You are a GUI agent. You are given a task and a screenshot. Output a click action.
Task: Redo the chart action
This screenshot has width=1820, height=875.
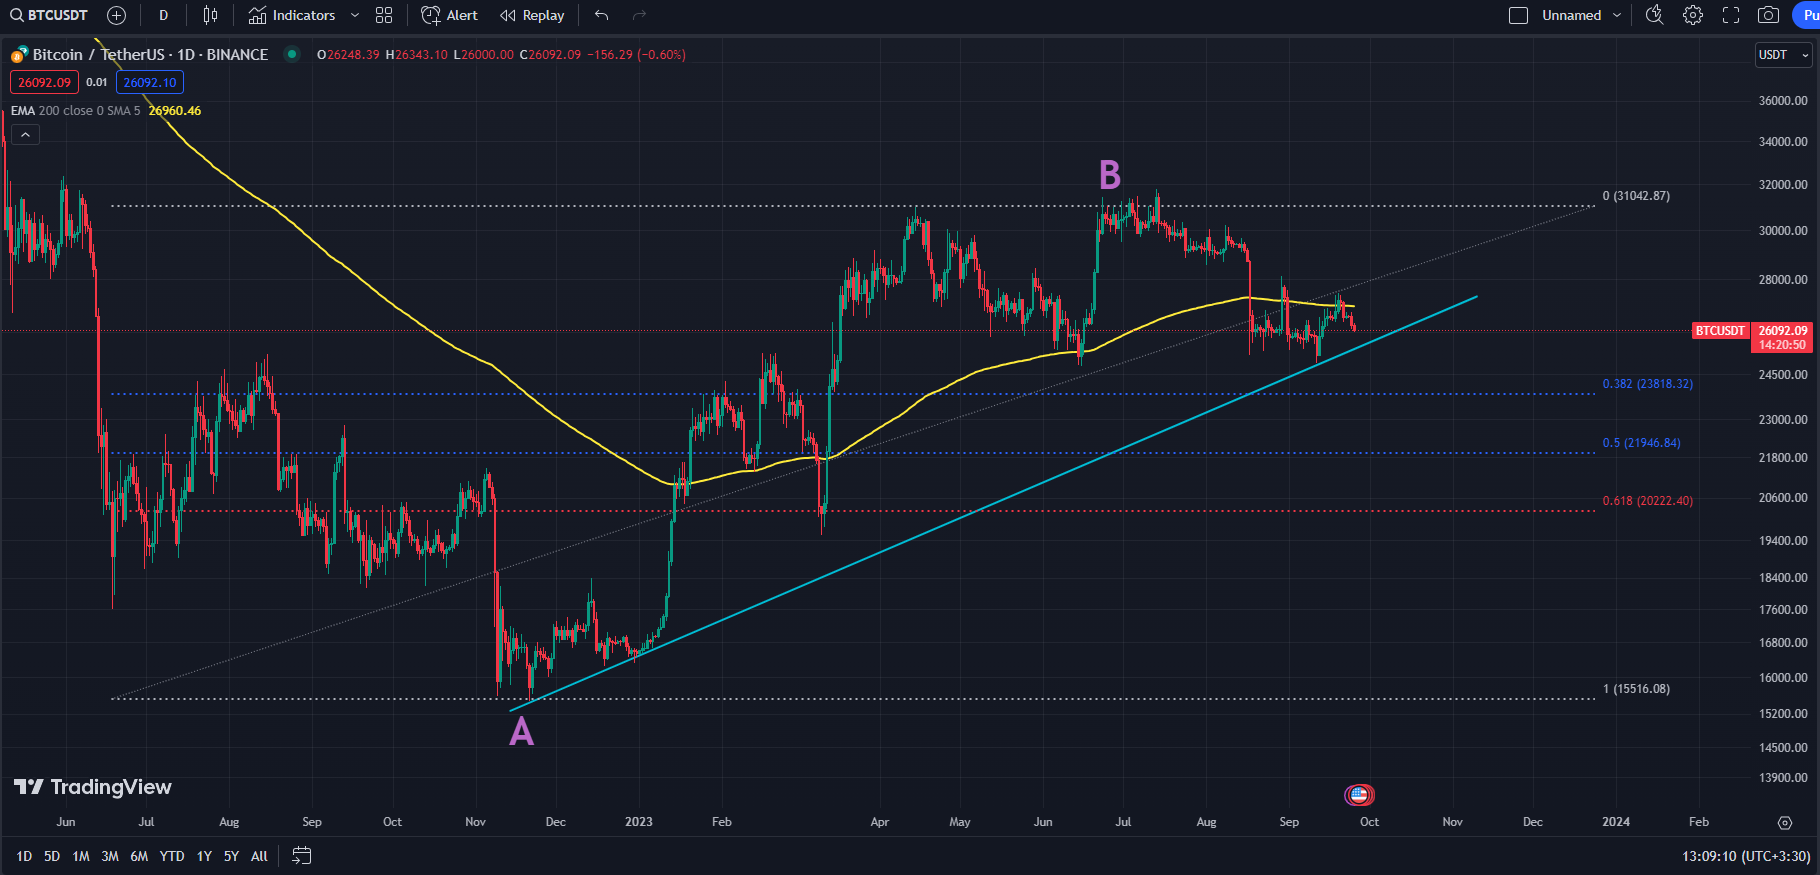click(640, 15)
